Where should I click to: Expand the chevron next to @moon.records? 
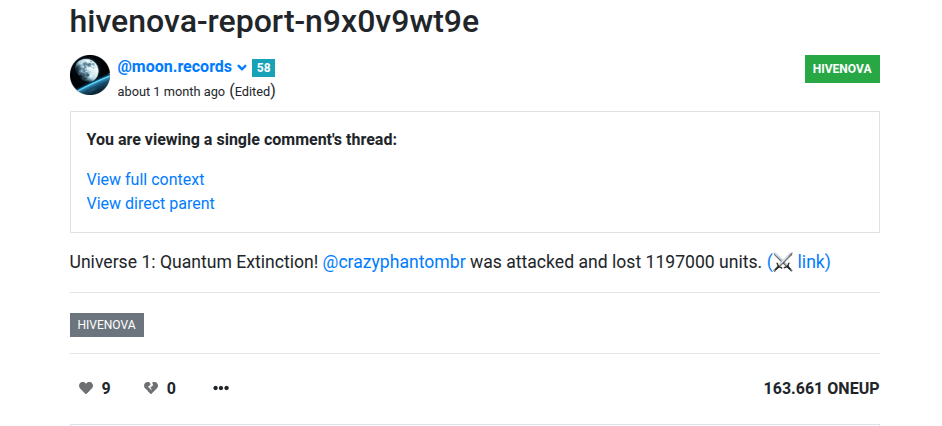[242, 67]
